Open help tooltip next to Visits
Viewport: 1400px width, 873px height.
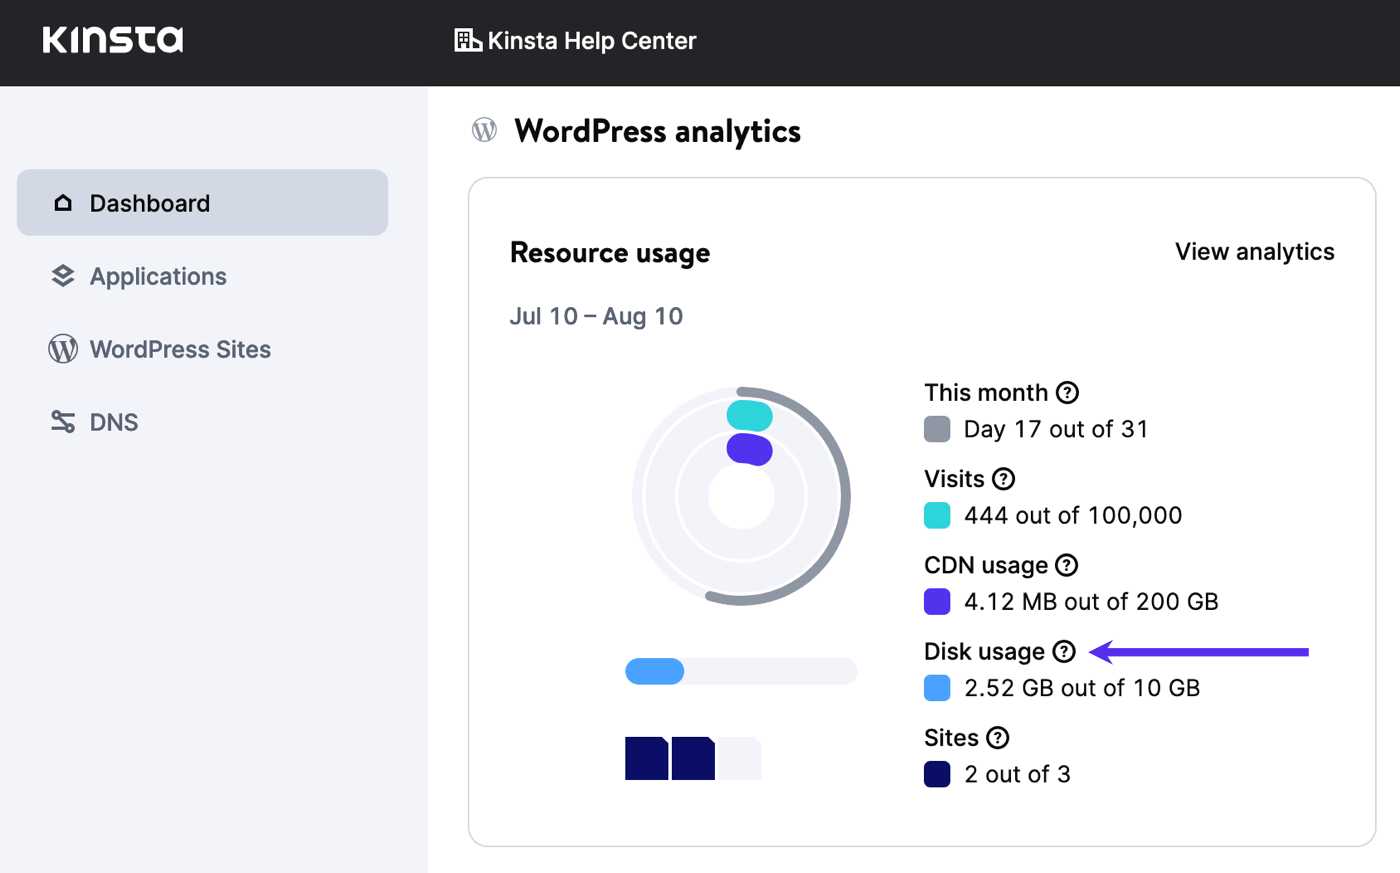pyautogui.click(x=1003, y=479)
